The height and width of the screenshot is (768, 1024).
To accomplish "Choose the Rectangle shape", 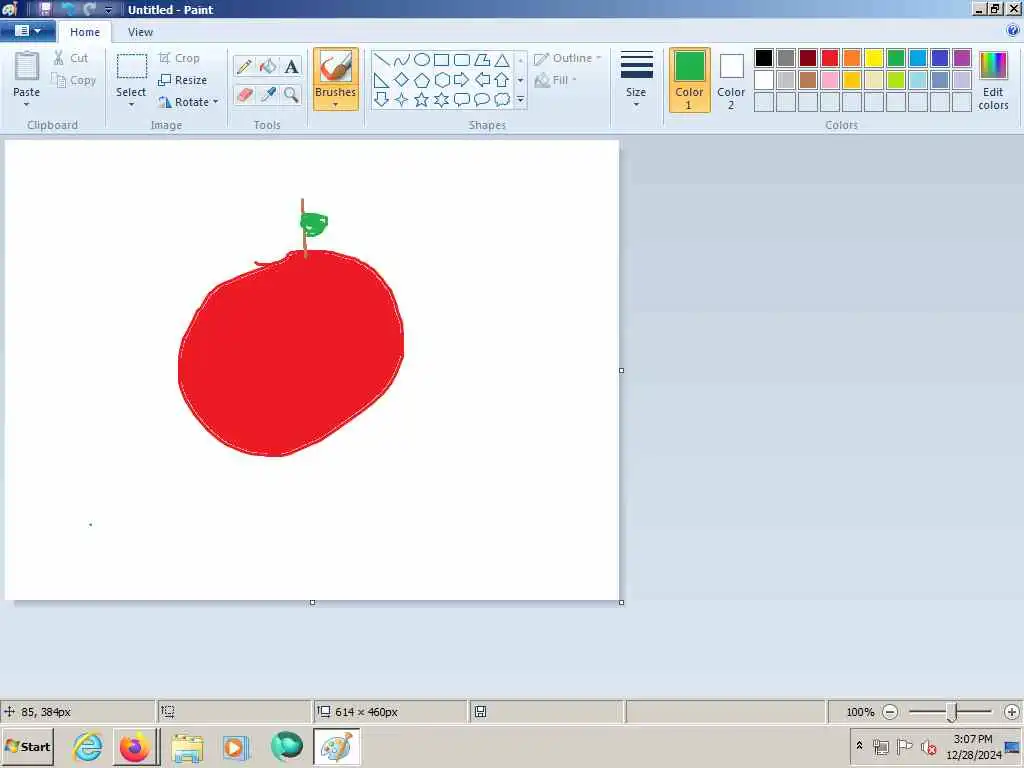I will pos(441,60).
